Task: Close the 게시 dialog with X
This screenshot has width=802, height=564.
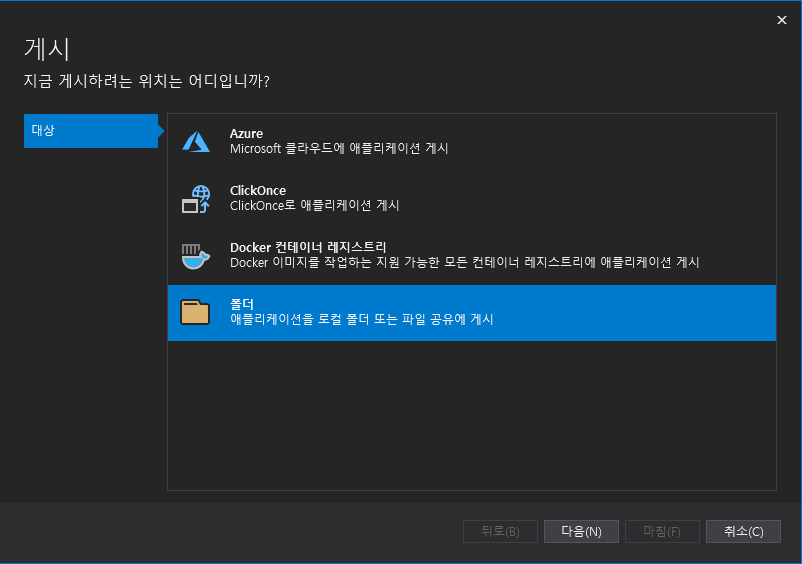Action: click(x=782, y=20)
